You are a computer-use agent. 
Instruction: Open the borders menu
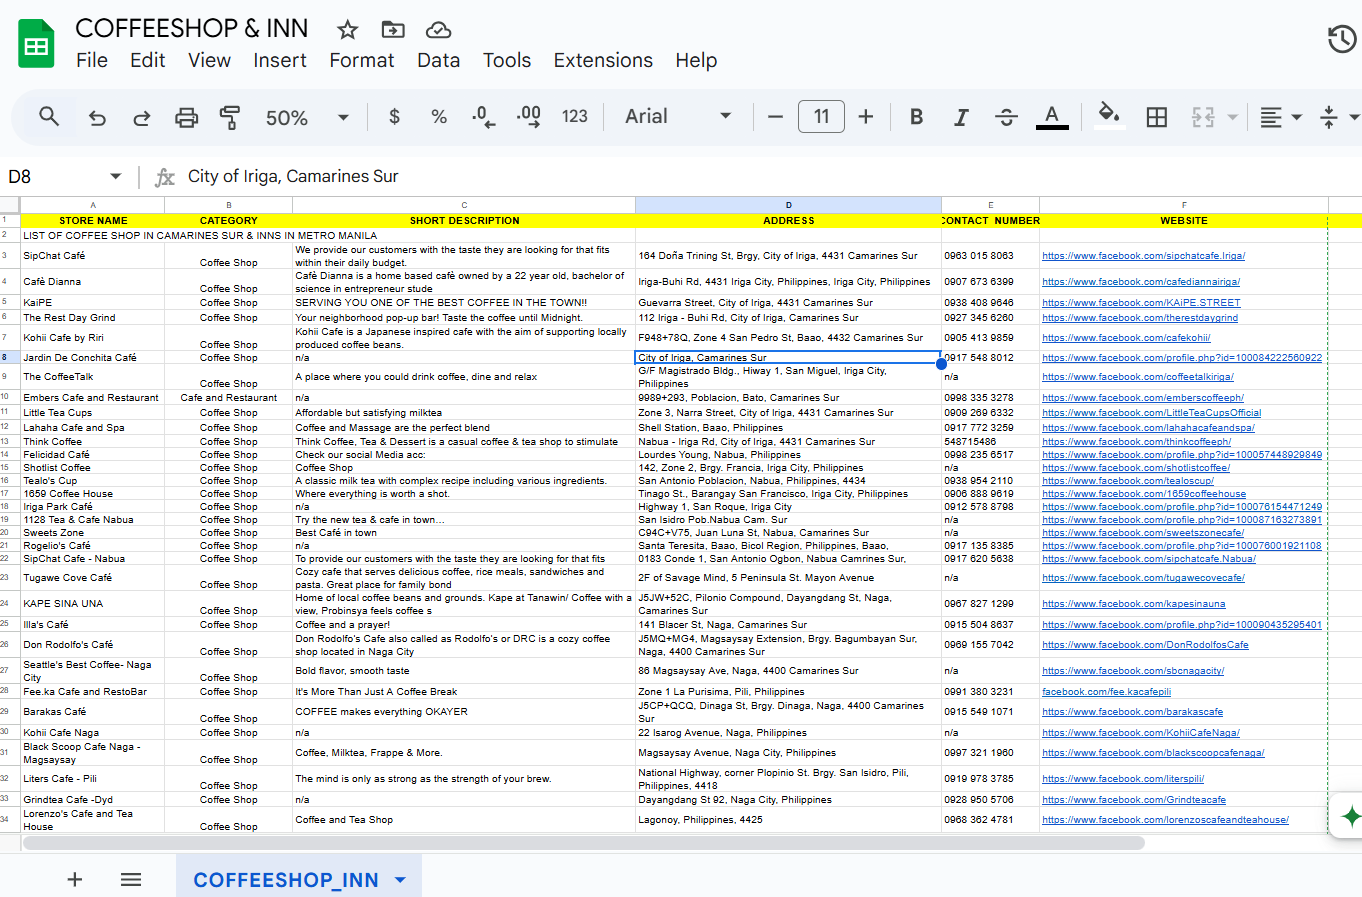(x=1156, y=117)
